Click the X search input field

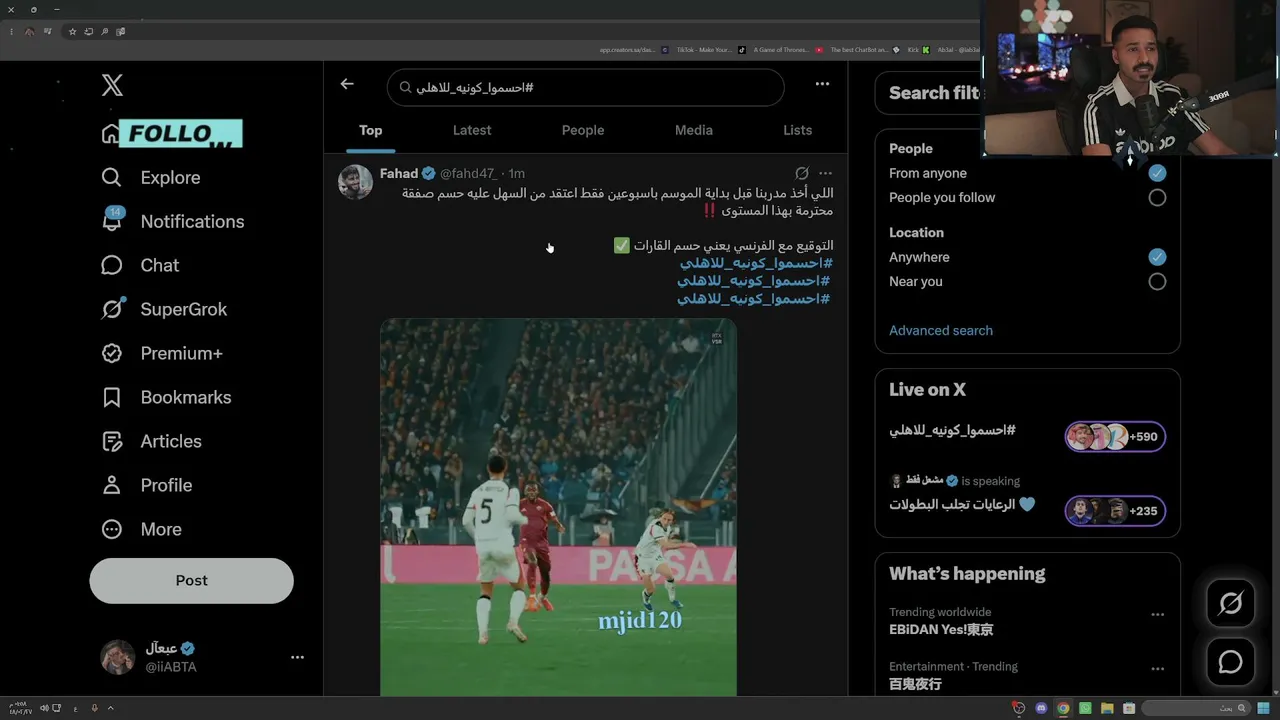tap(585, 87)
